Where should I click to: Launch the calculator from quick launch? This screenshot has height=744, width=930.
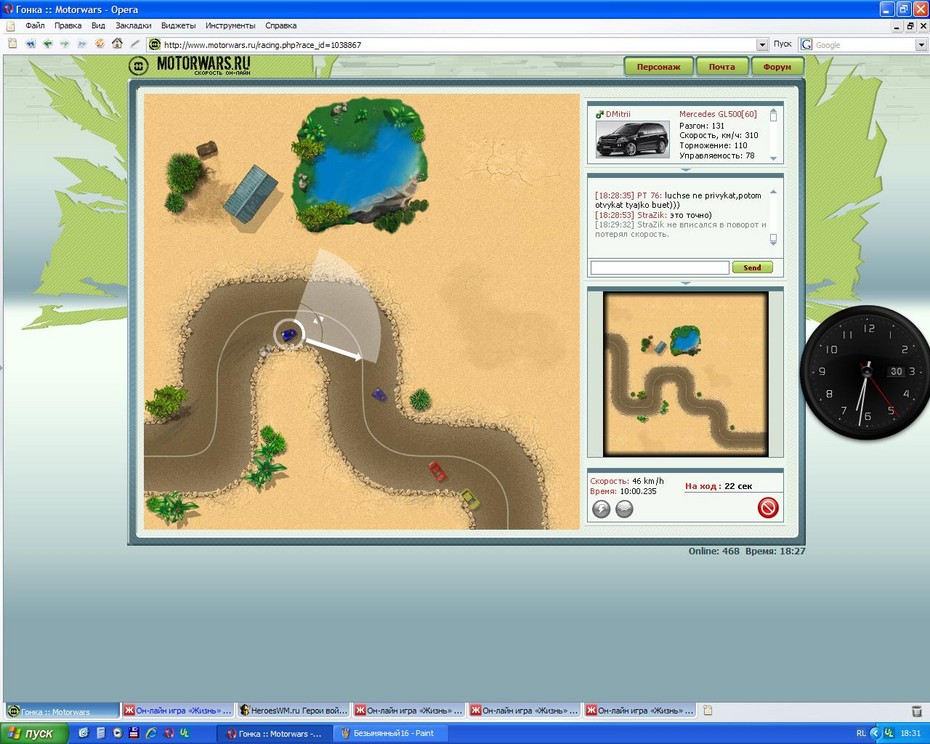pyautogui.click(x=101, y=733)
